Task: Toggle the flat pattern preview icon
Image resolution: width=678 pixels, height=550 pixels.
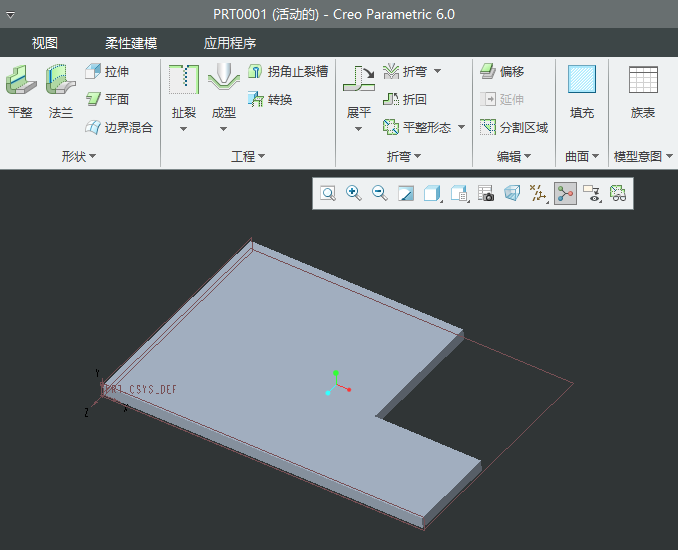Action: 618,193
